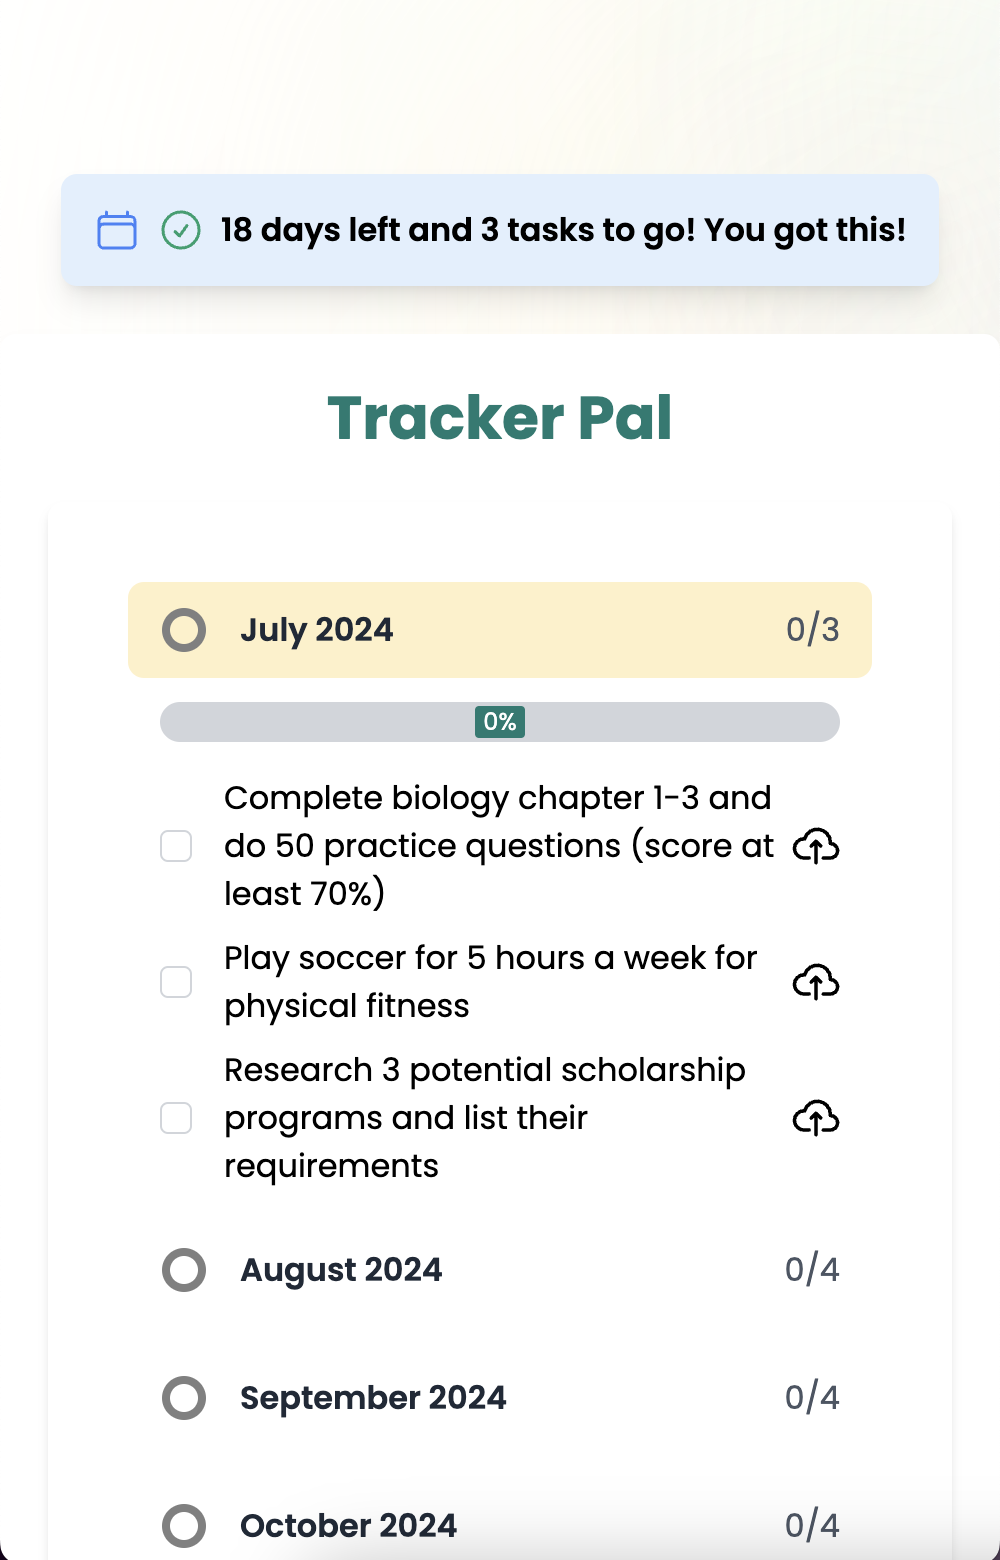This screenshot has height=1560, width=1000.
Task: Open the October 2024 month row
Action: coord(500,1526)
